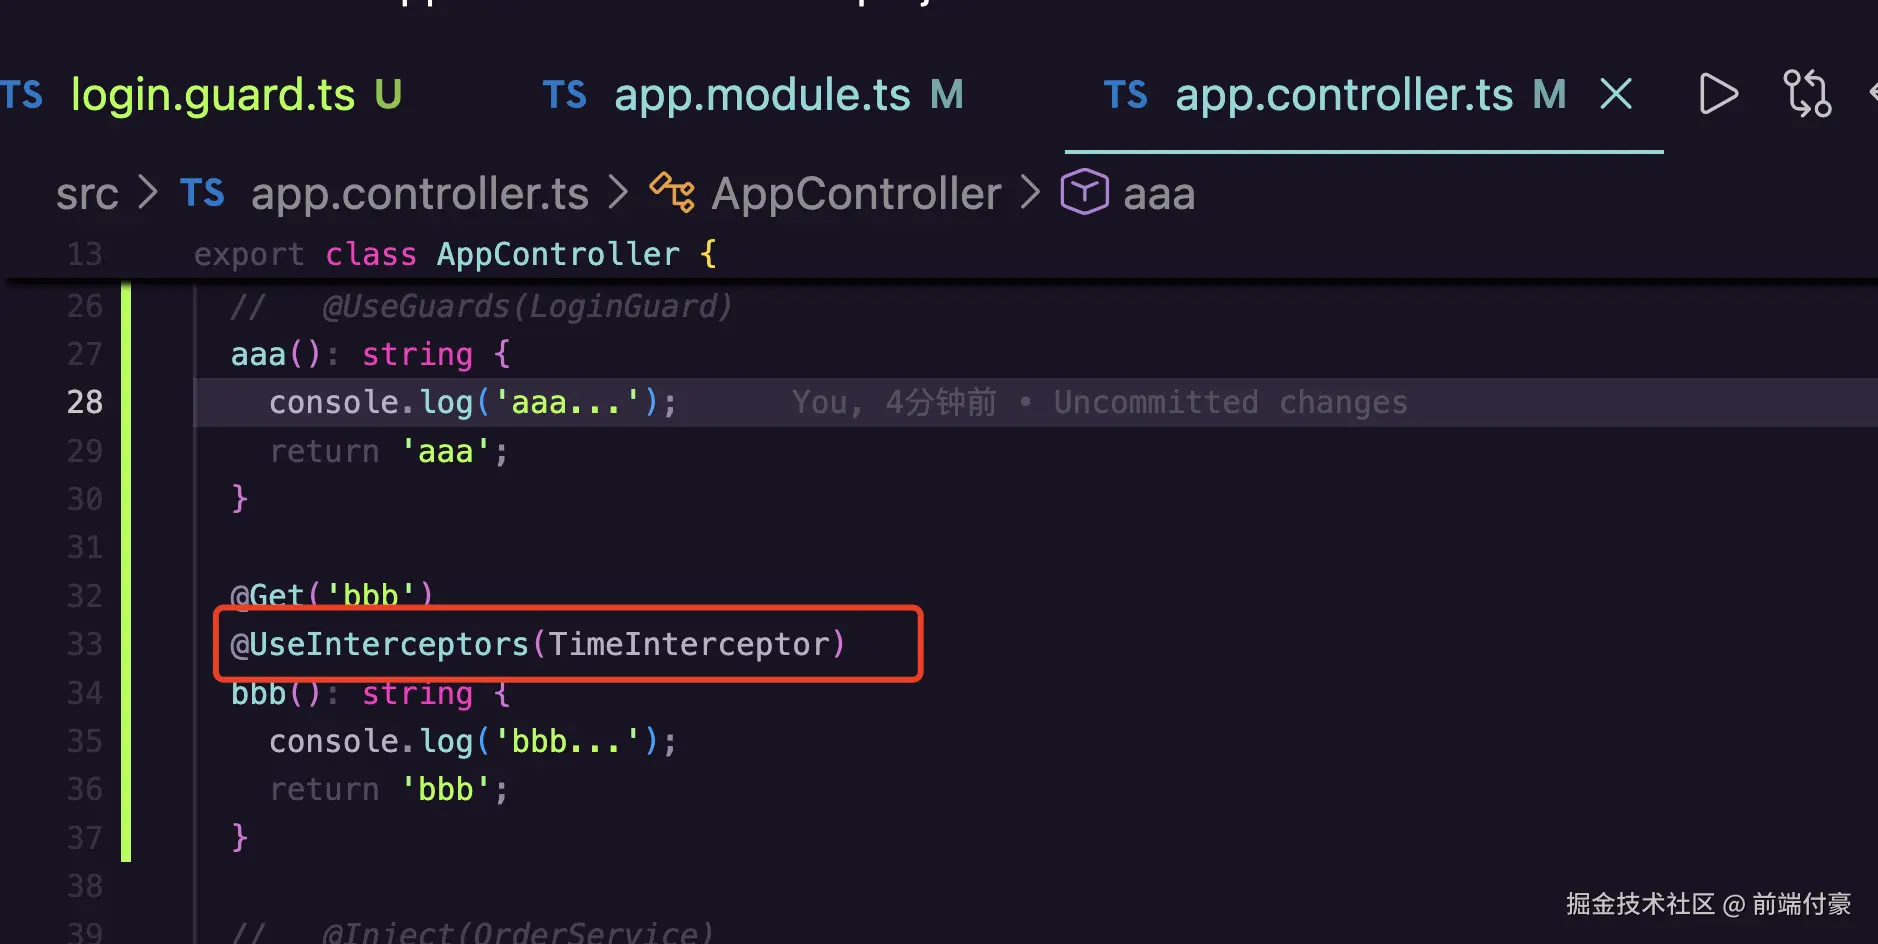Click line number 28 in gutter
The width and height of the screenshot is (1878, 944).
(x=85, y=402)
